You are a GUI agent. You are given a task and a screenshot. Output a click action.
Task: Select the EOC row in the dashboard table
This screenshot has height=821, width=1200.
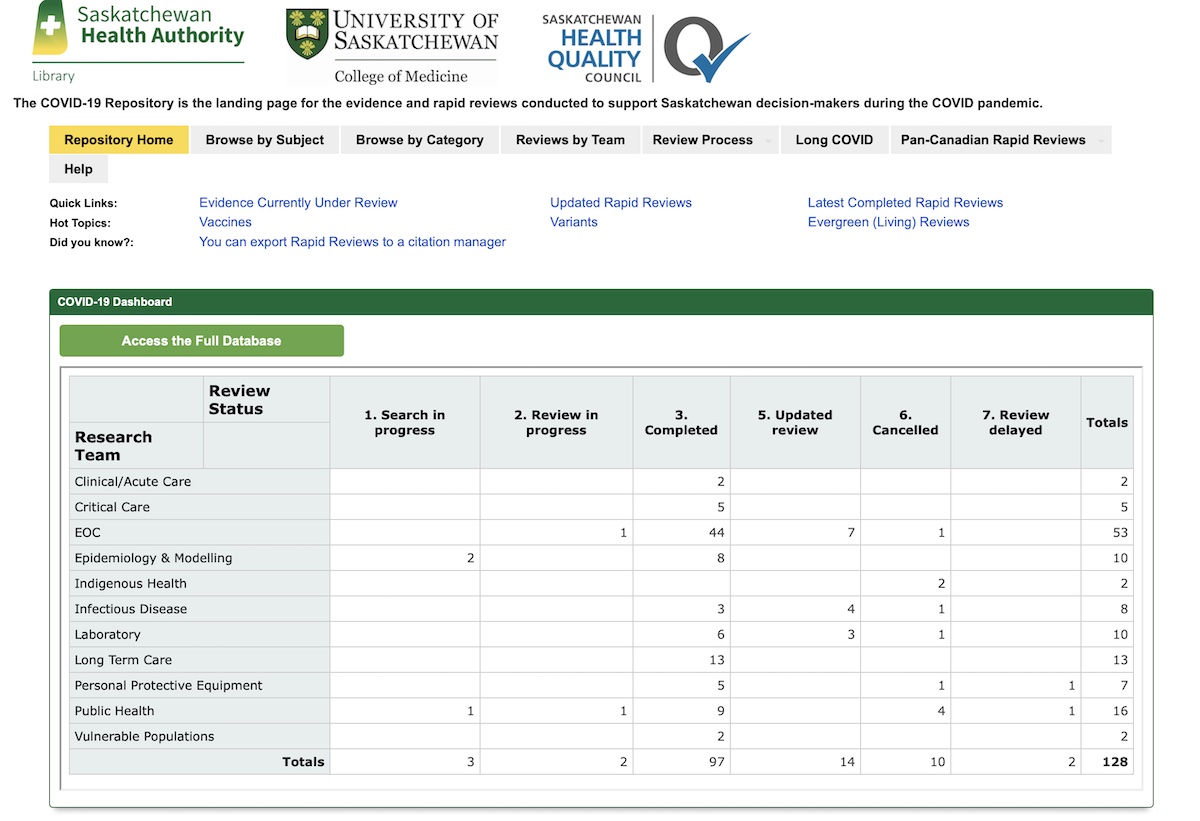86,532
